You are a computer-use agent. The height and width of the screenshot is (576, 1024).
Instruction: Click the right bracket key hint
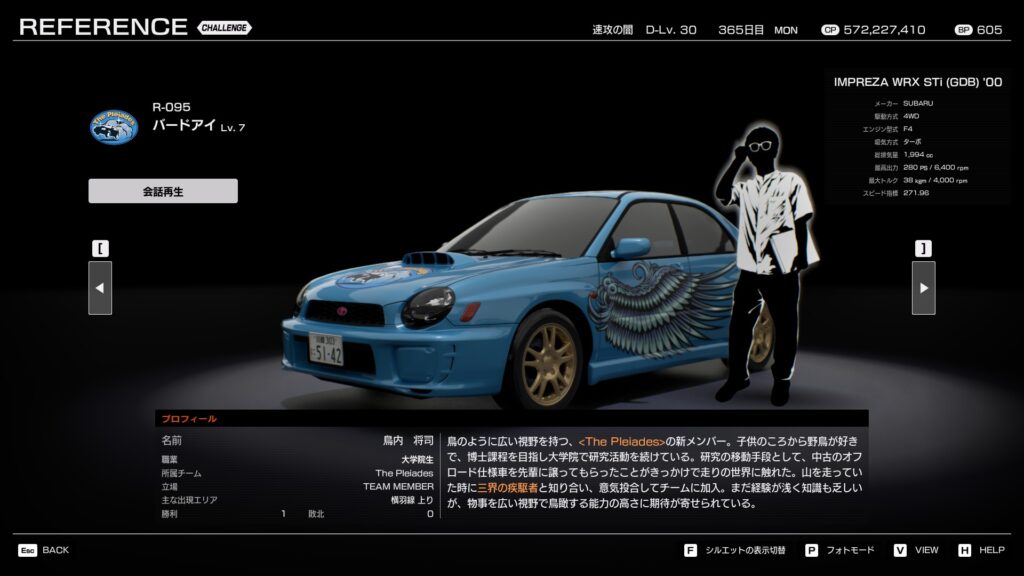[923, 248]
